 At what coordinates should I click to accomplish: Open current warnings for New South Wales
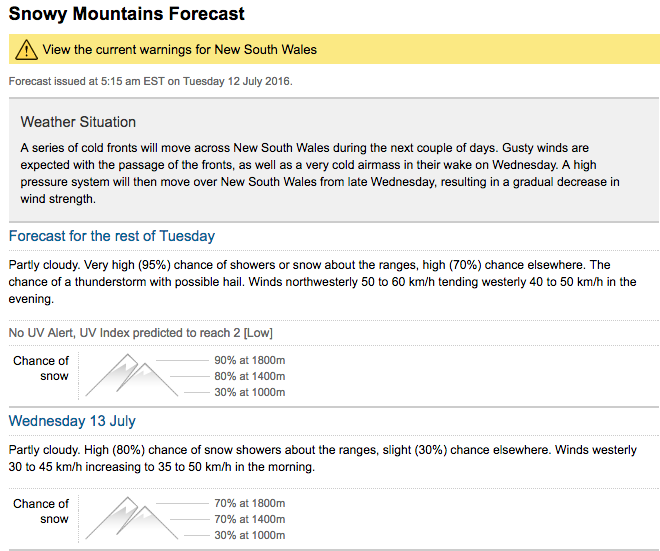[x=180, y=50]
